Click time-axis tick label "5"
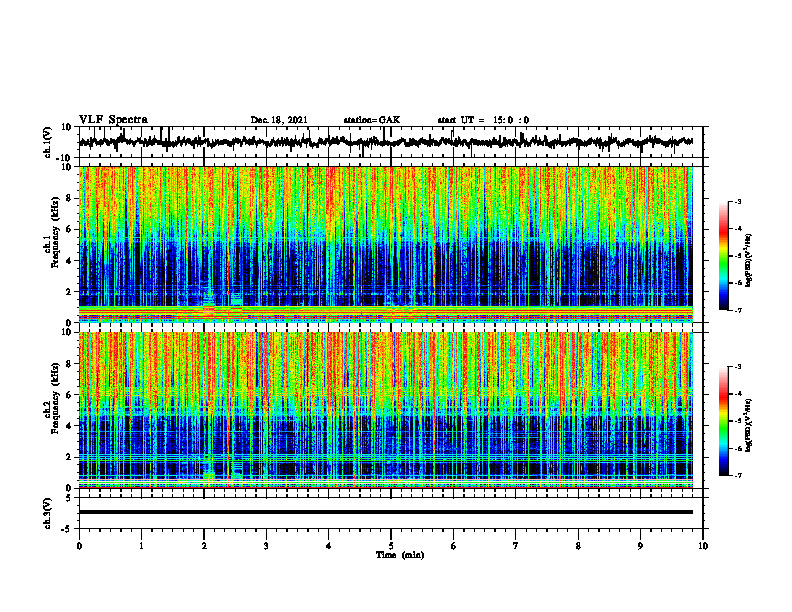Image resolution: width=792 pixels, height=612 pixels. click(x=391, y=546)
